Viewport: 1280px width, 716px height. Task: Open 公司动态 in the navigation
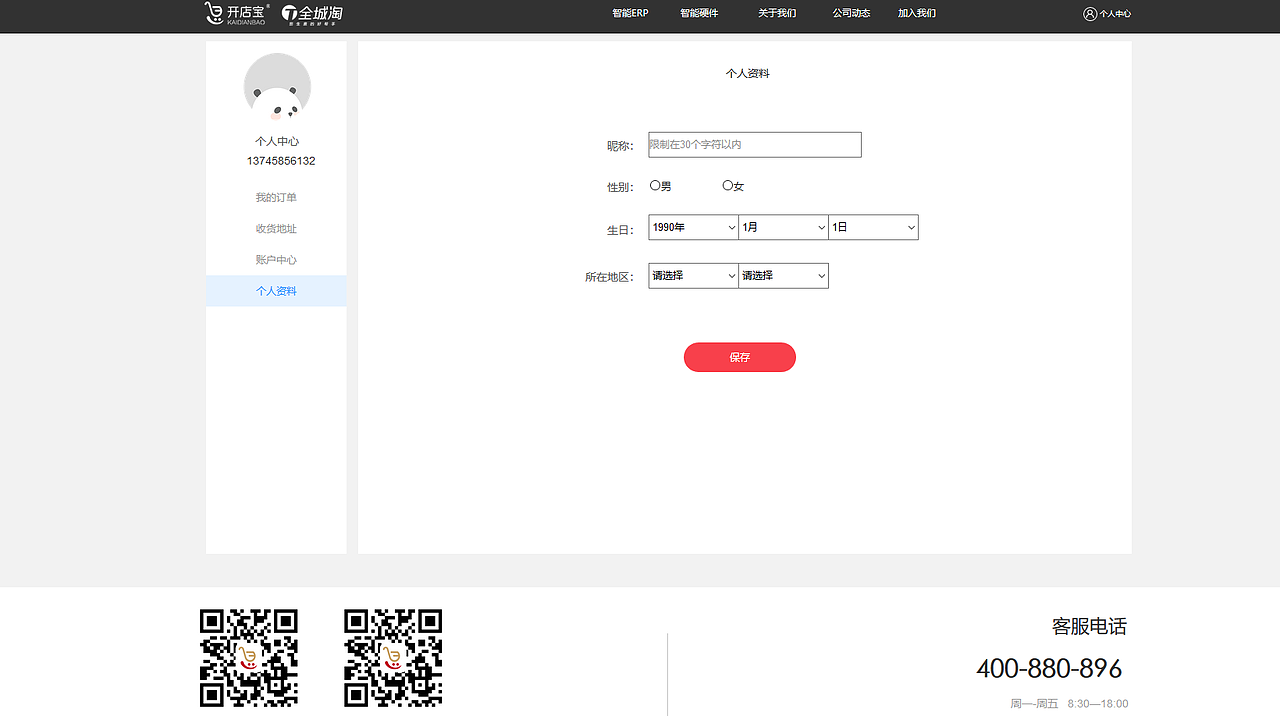(x=851, y=13)
